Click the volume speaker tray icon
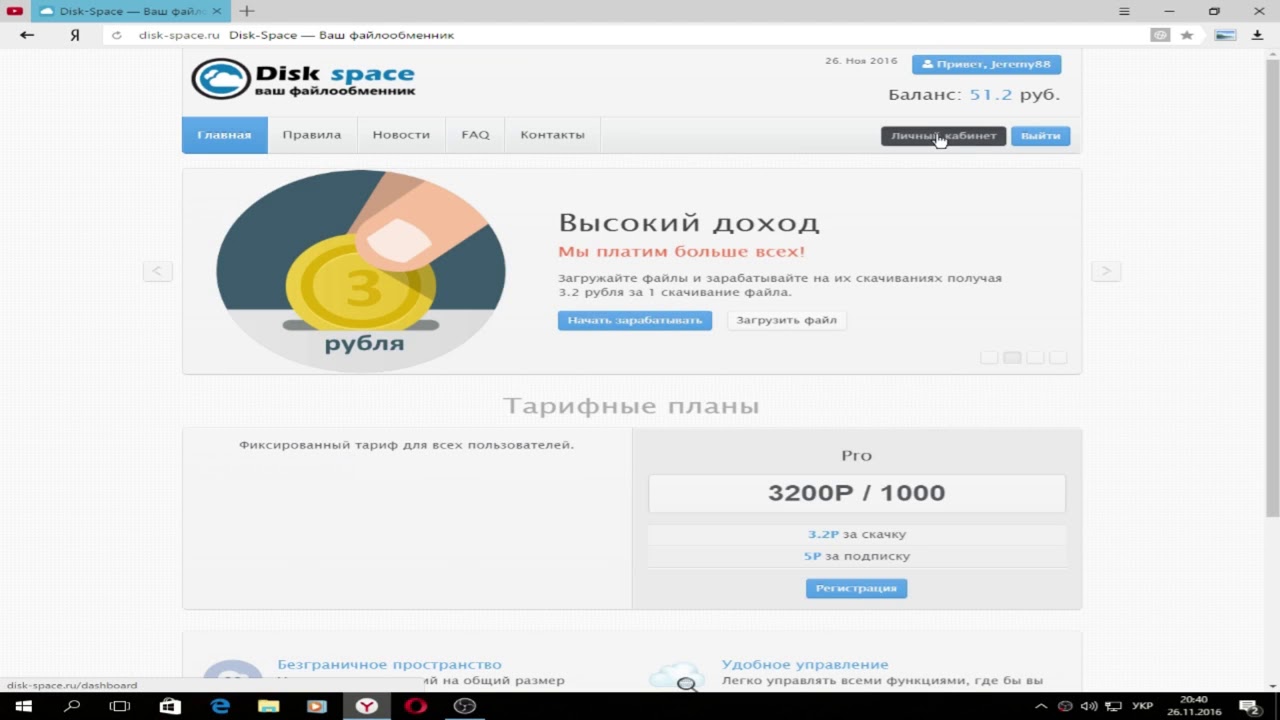 (1089, 706)
